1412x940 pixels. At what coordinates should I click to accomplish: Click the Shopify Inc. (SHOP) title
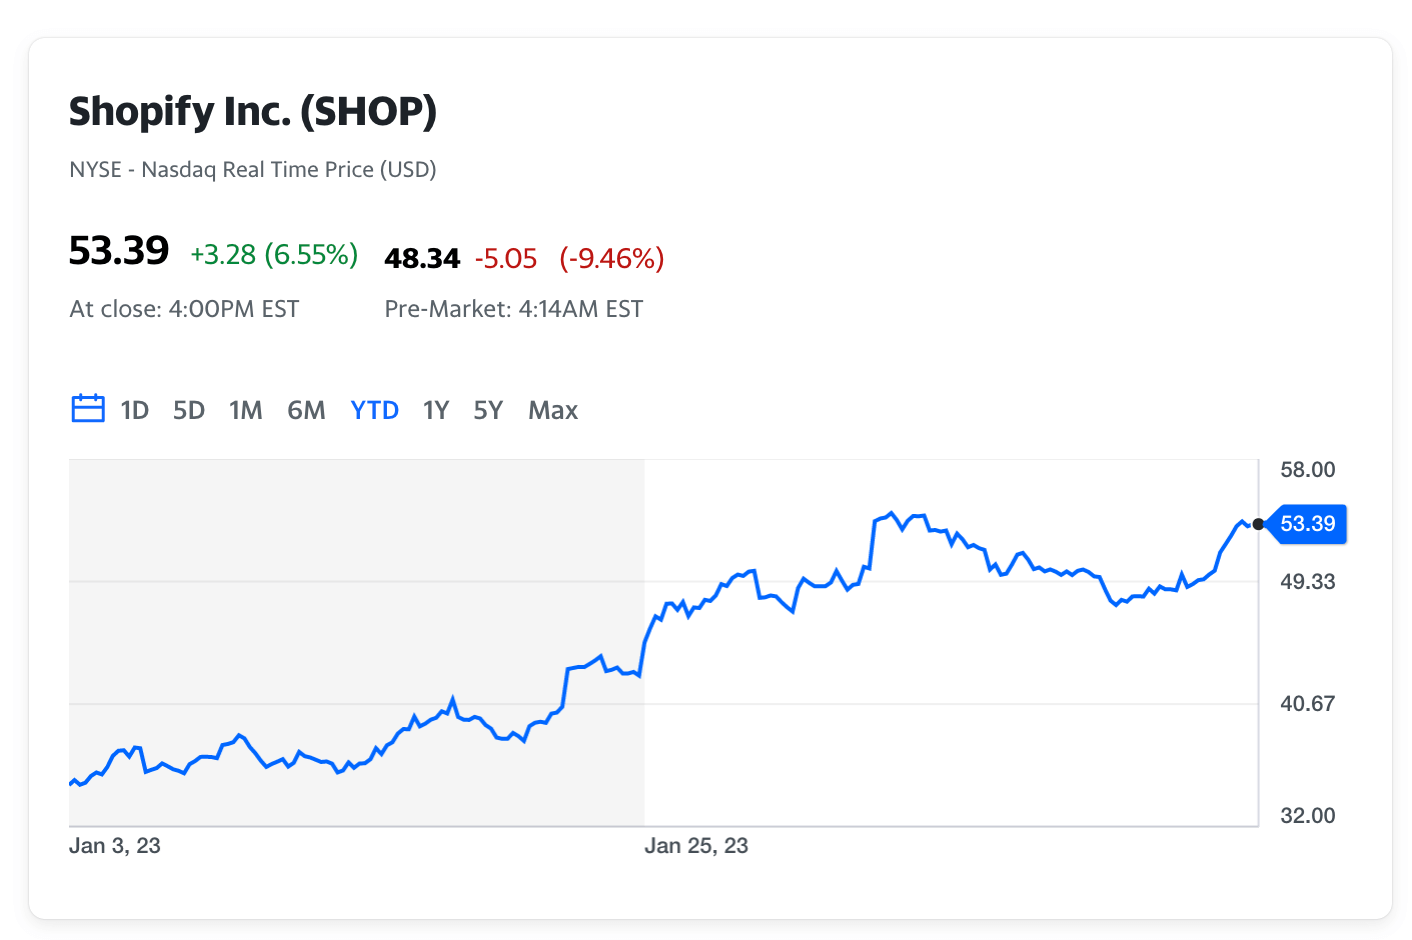(x=253, y=111)
